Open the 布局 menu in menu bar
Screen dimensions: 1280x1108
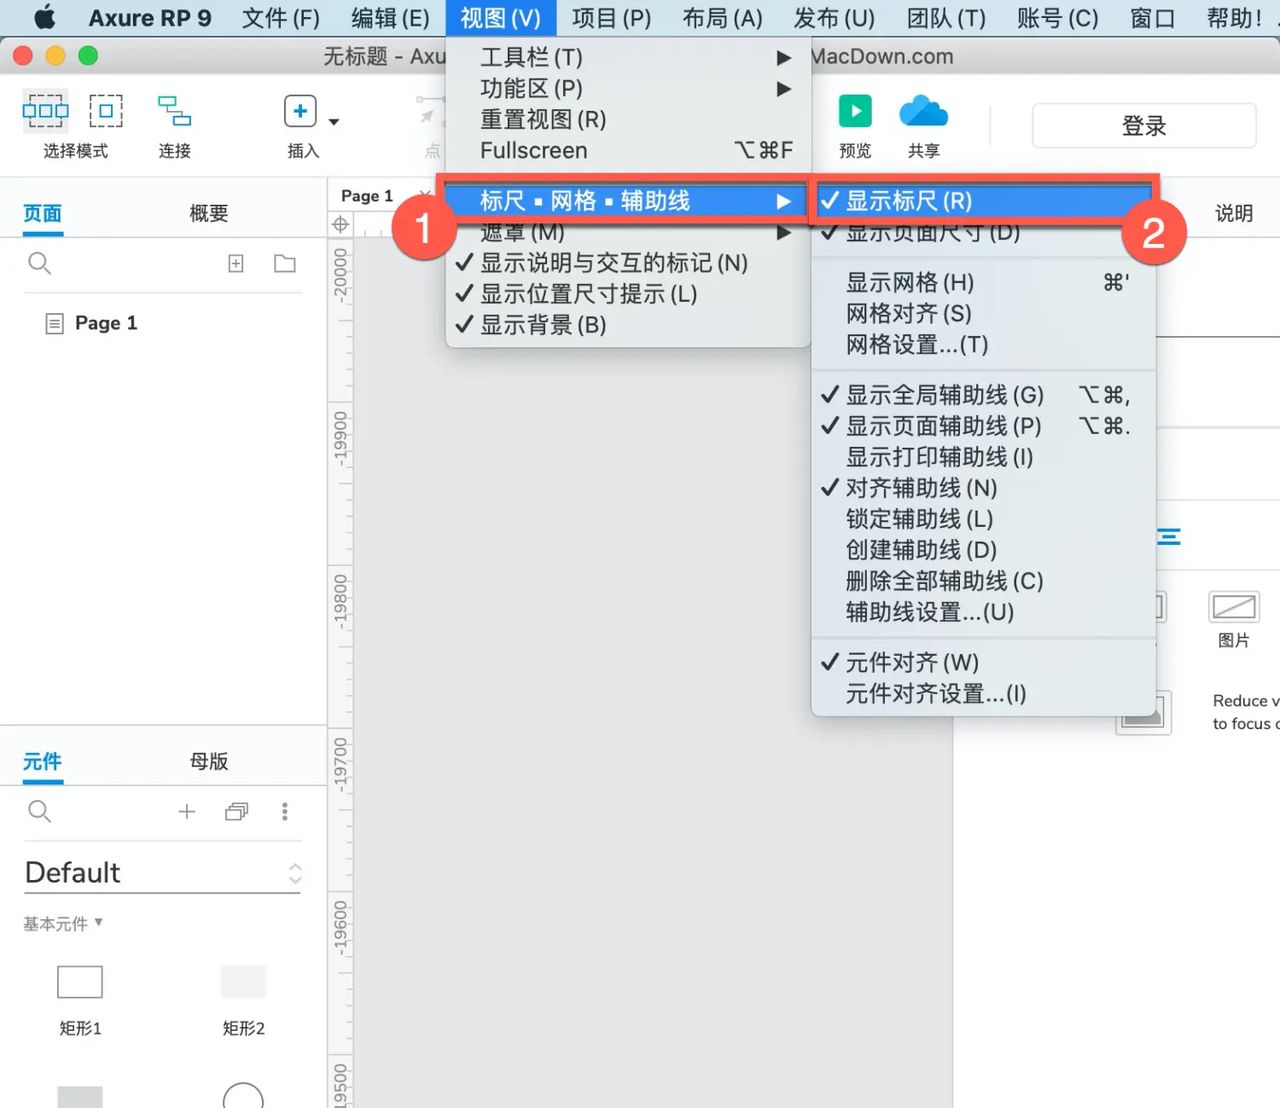click(721, 17)
